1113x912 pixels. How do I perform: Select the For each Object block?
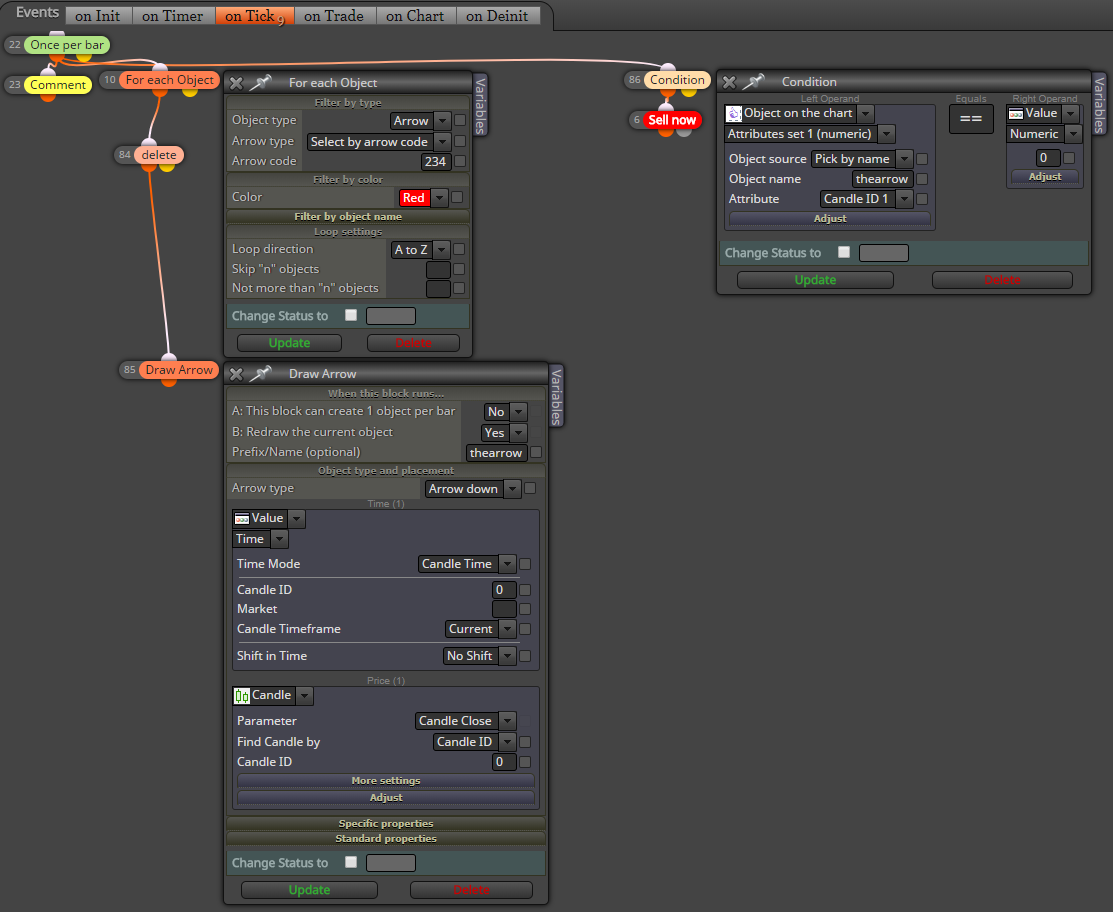(x=169, y=79)
